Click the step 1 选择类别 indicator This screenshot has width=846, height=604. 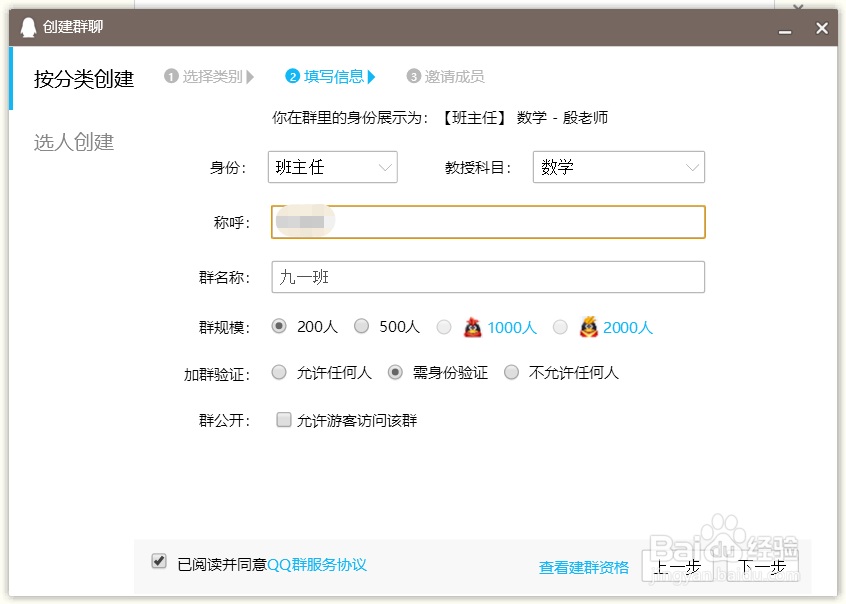pyautogui.click(x=209, y=76)
